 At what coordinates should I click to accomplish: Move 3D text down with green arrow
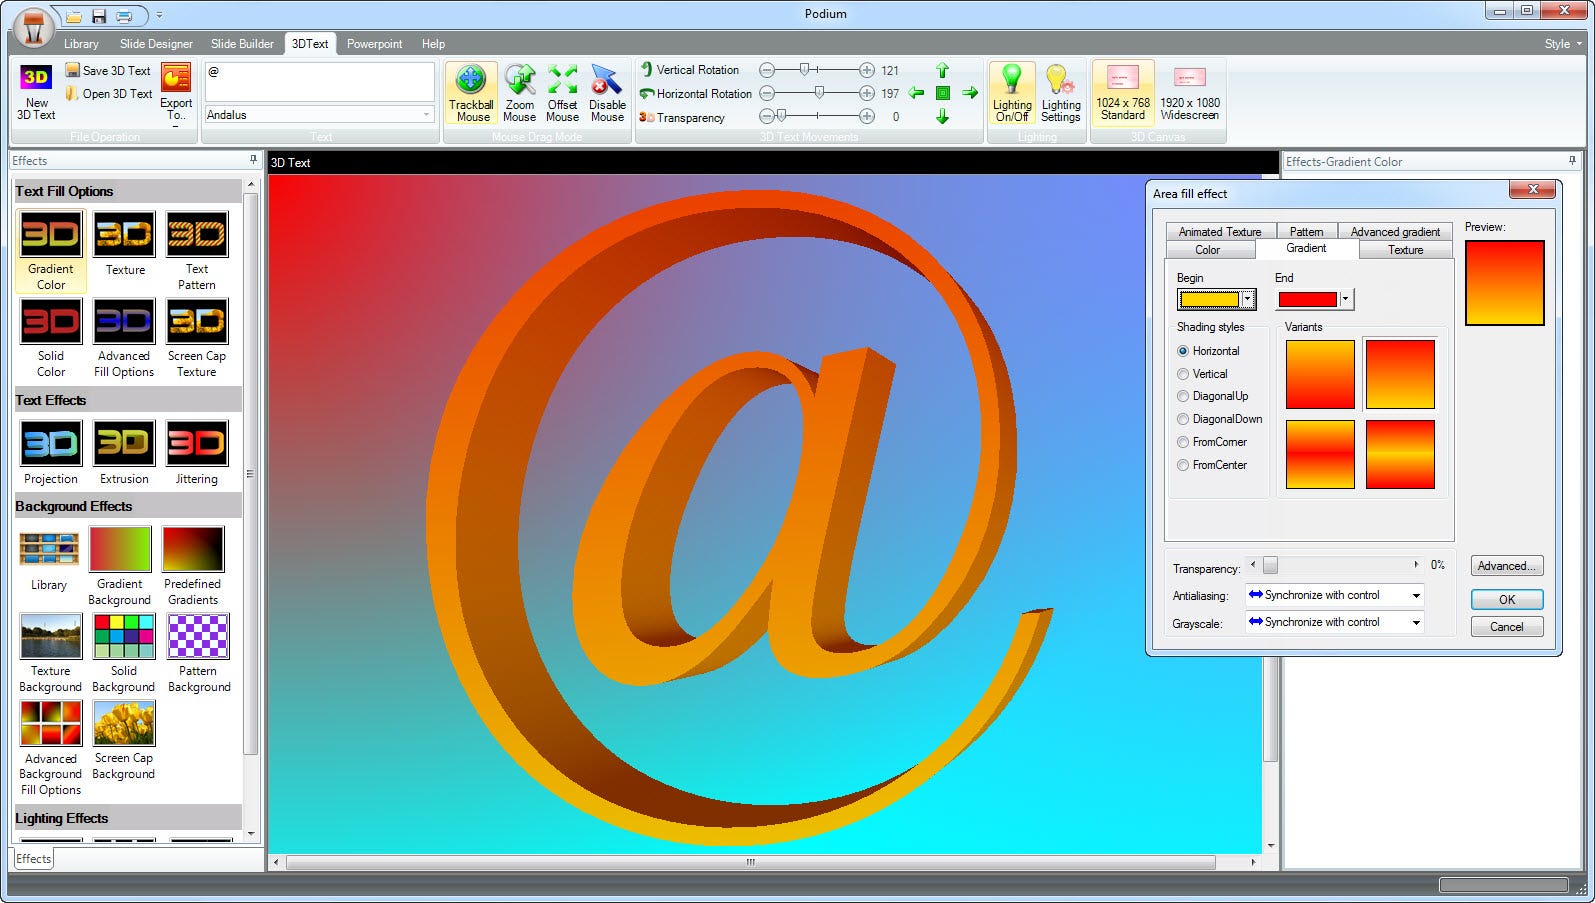pyautogui.click(x=942, y=117)
